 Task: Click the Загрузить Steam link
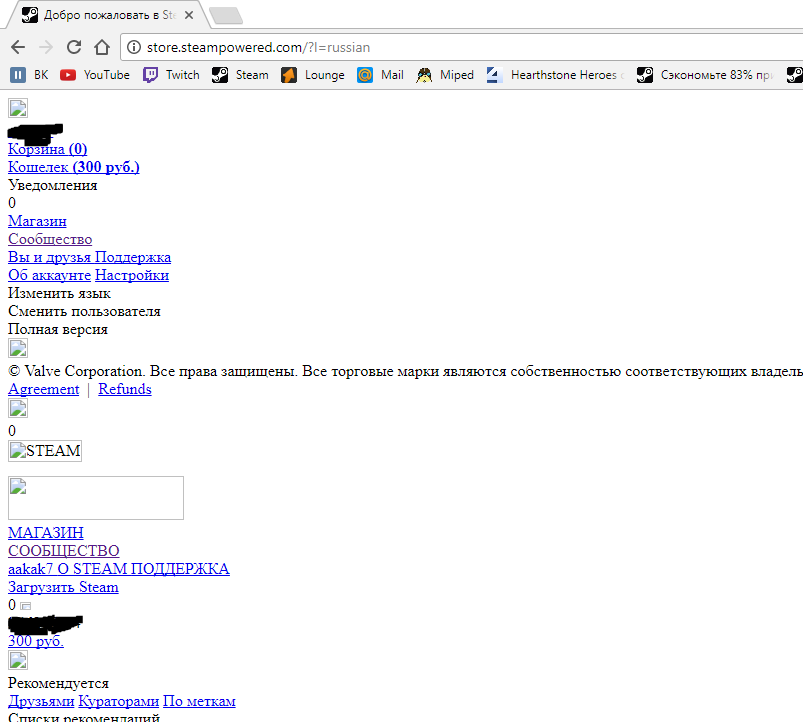pos(64,587)
